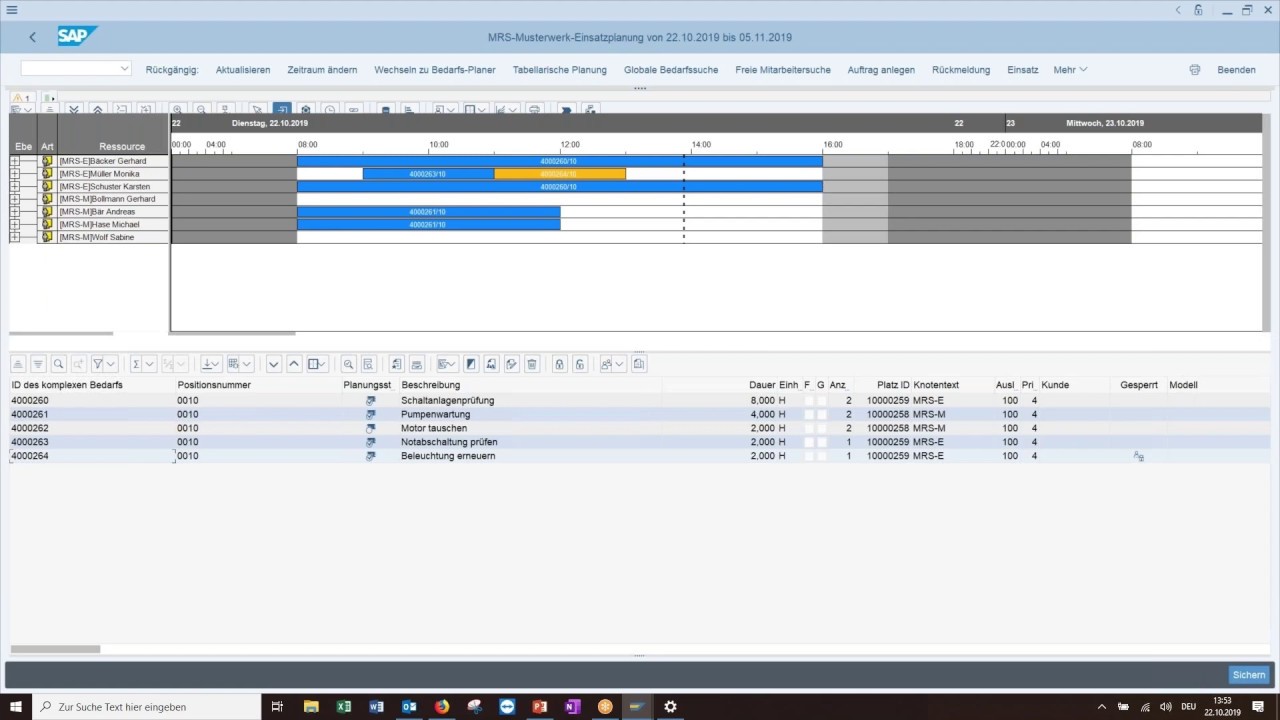1280x720 pixels.
Task: Open Excel from the Windows taskbar
Action: [343, 706]
